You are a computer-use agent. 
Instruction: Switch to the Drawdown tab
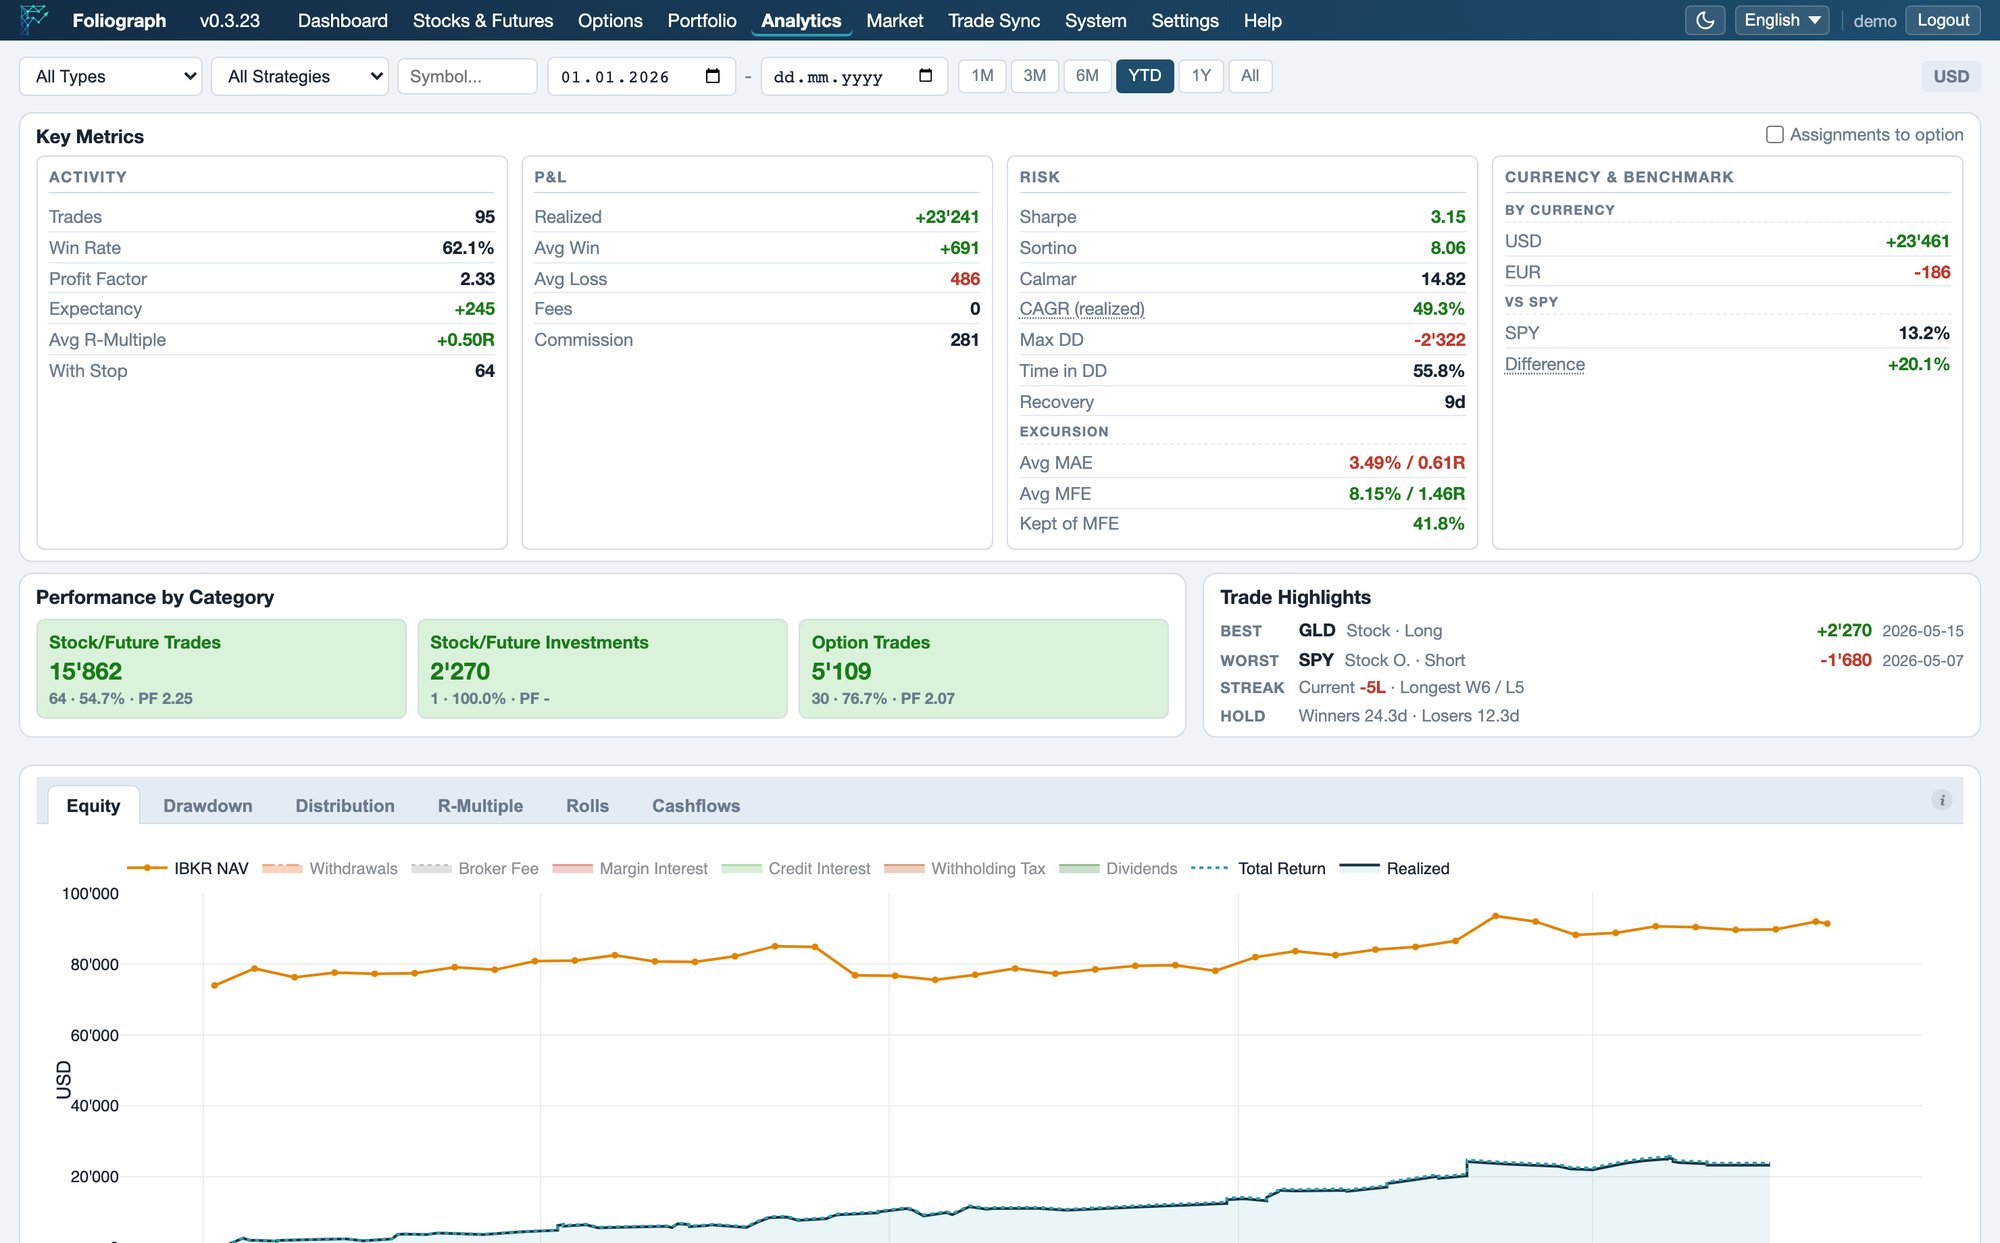(x=208, y=805)
